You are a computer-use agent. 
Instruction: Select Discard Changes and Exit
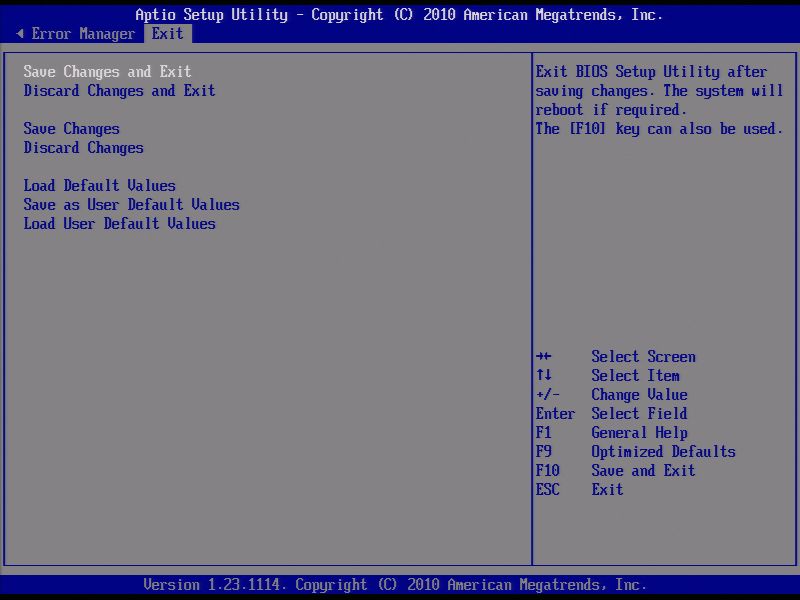point(119,90)
